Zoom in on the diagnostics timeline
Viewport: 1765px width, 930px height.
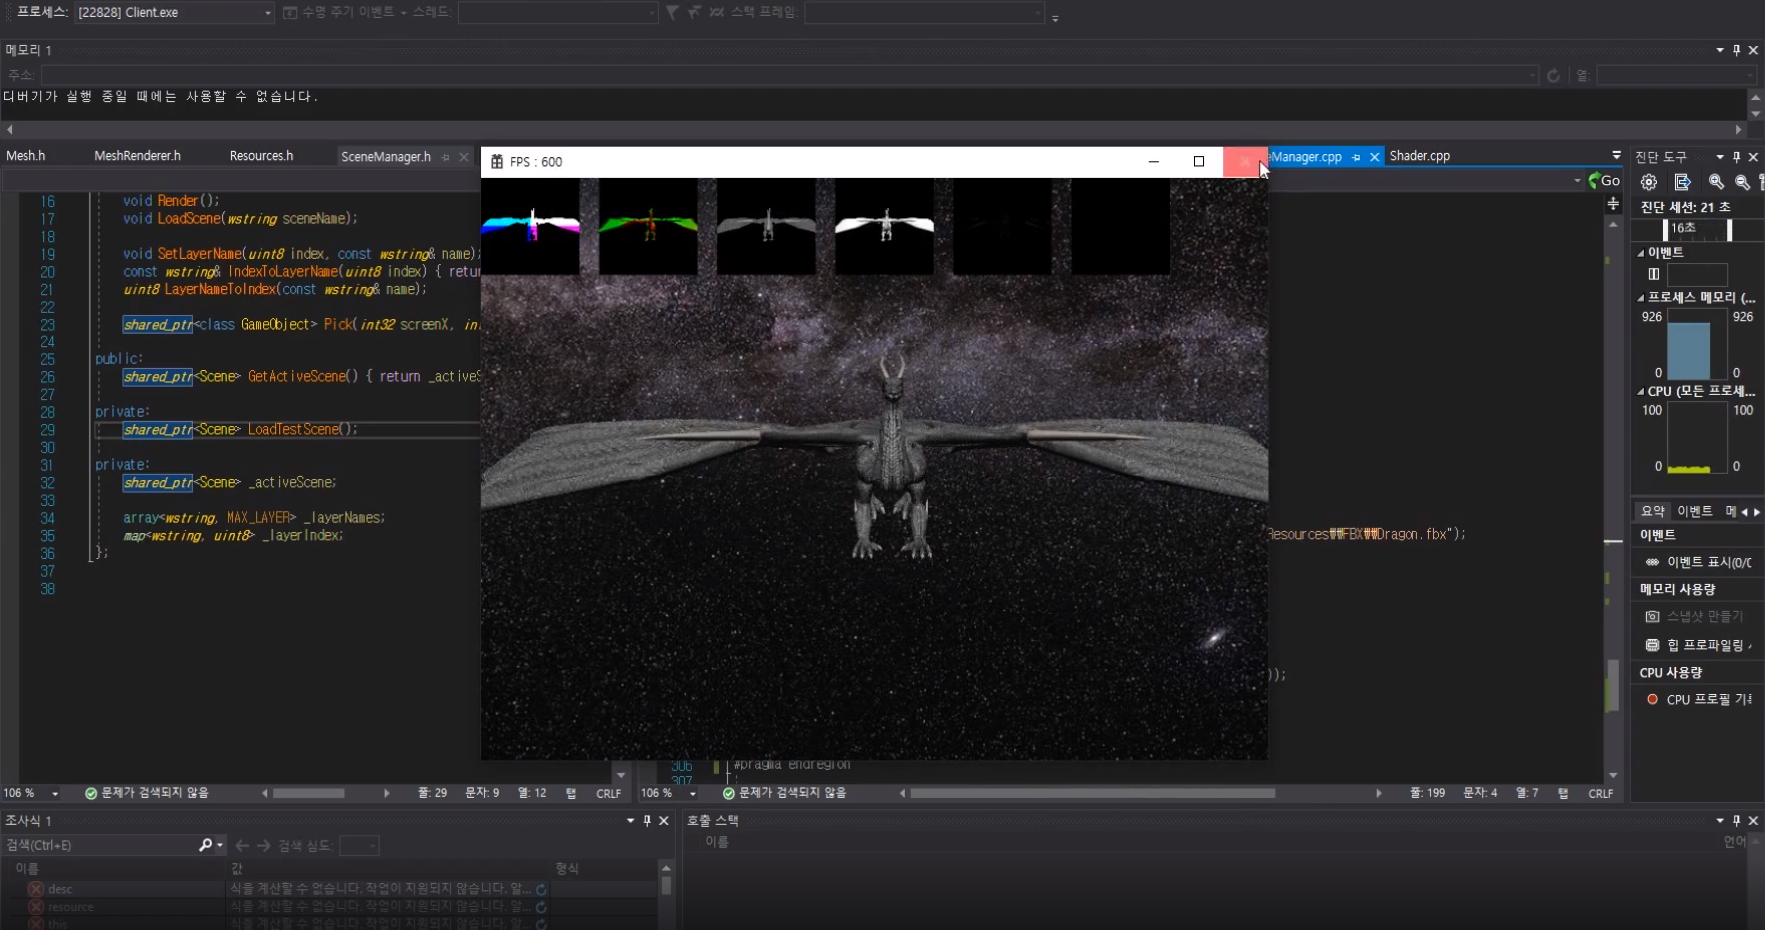point(1718,181)
